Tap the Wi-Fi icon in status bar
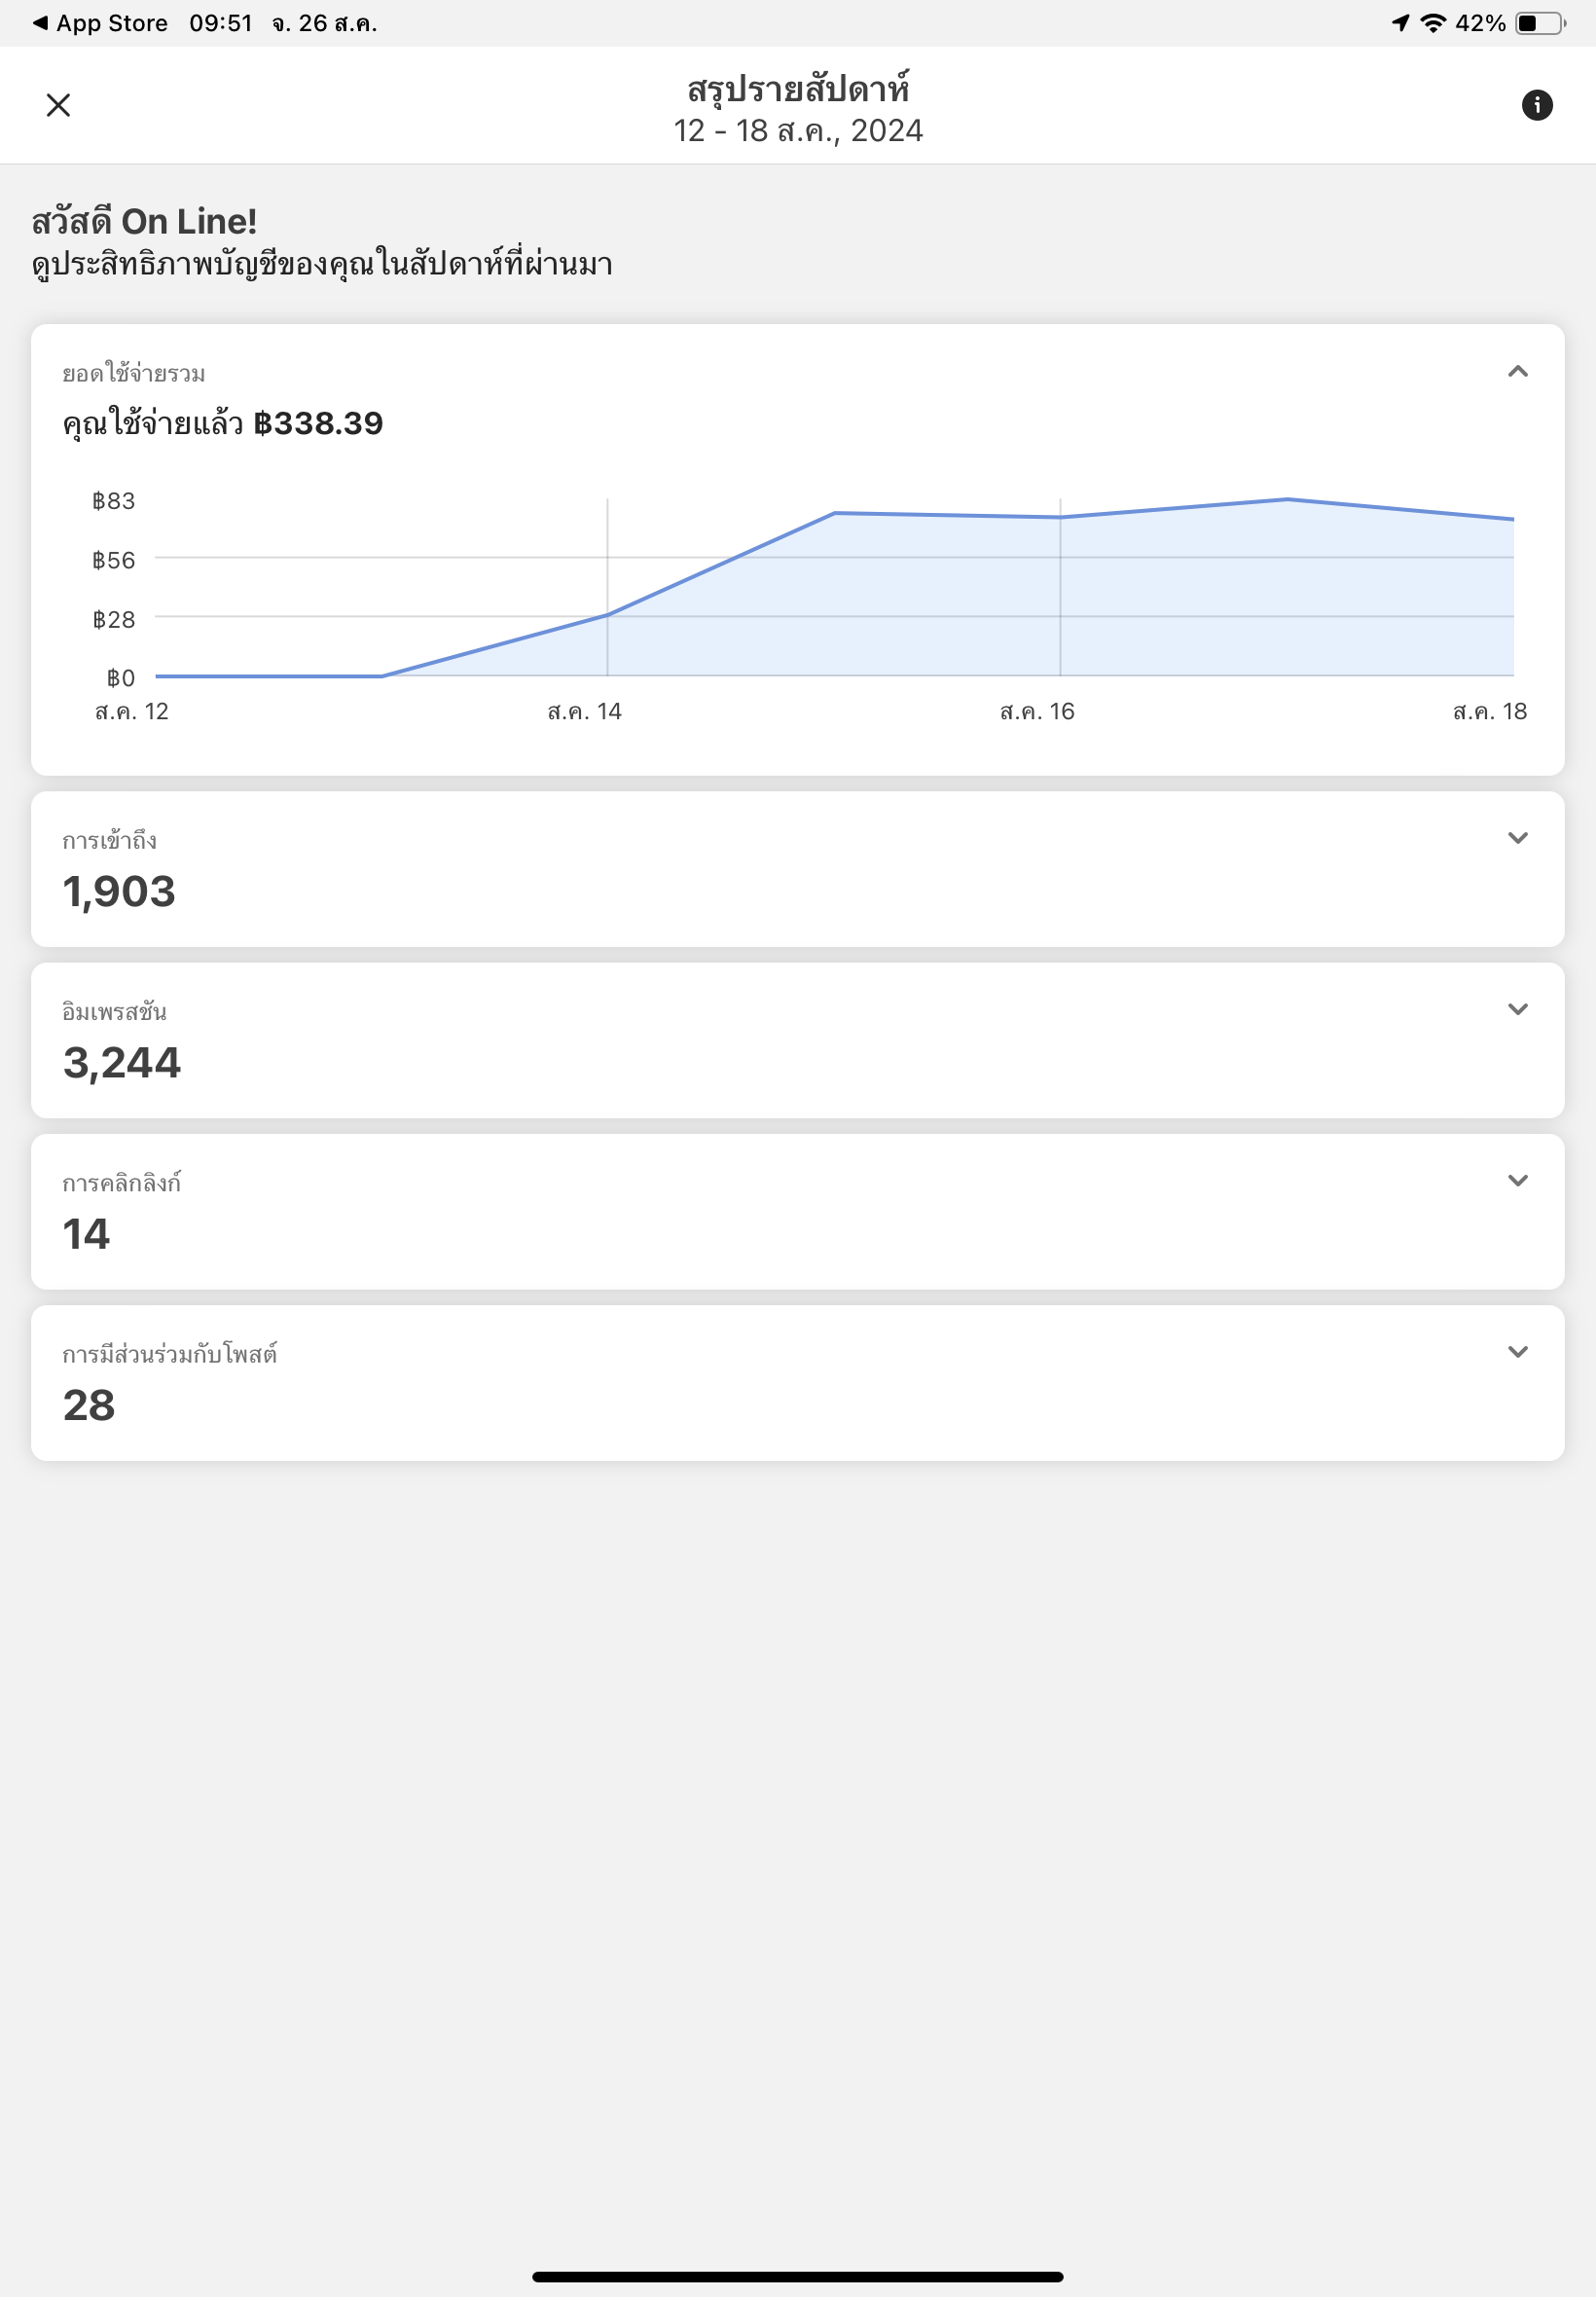This screenshot has width=1596, height=2297. point(1433,23)
